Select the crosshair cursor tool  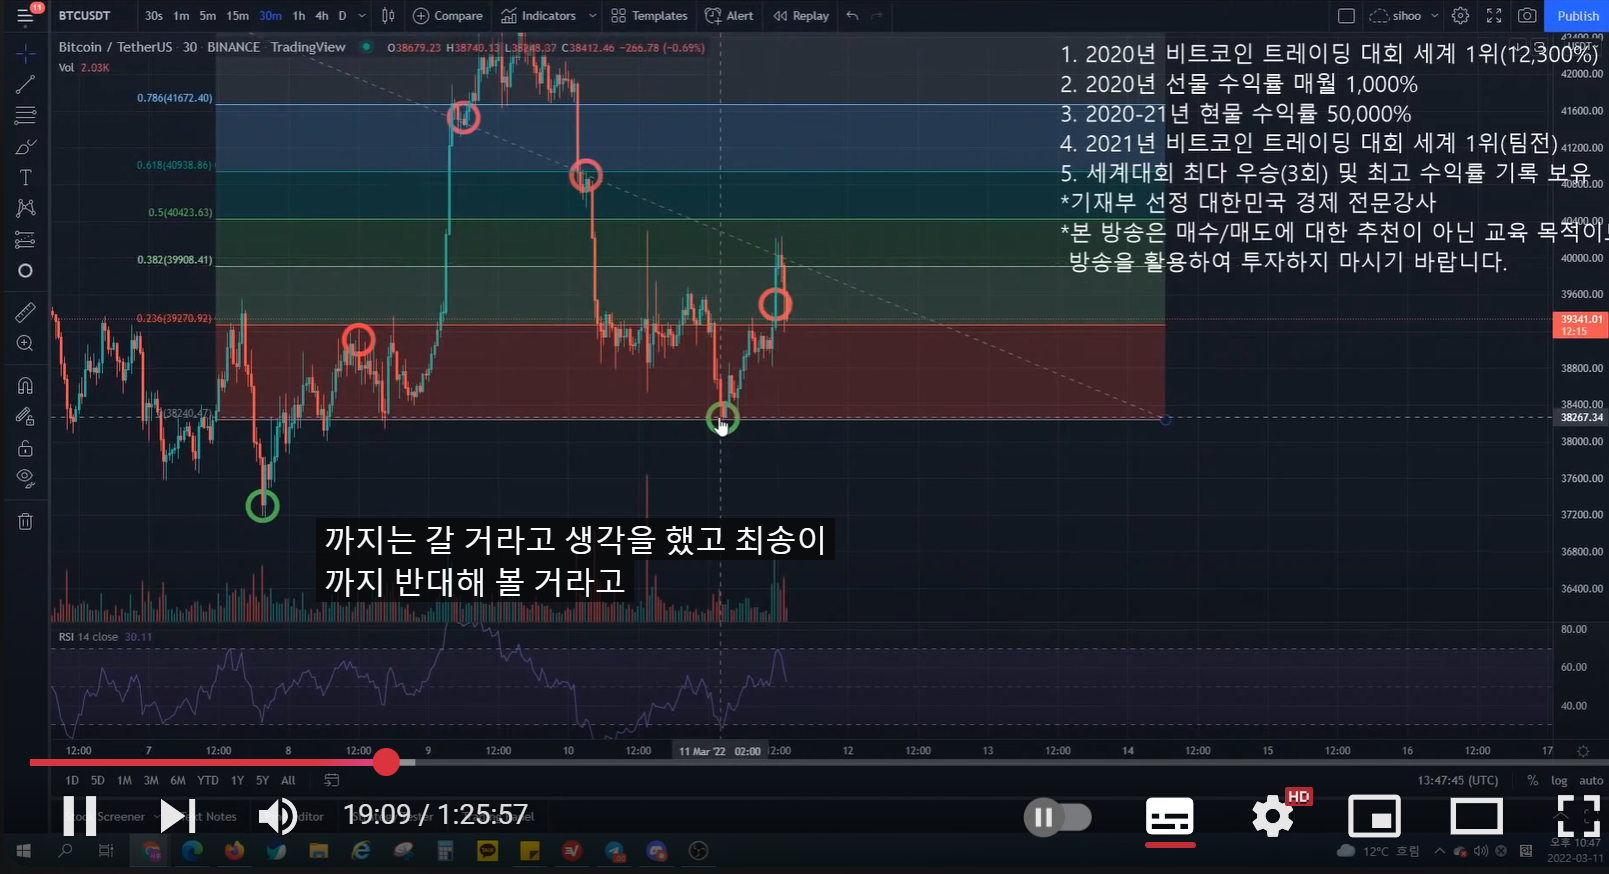click(25, 53)
